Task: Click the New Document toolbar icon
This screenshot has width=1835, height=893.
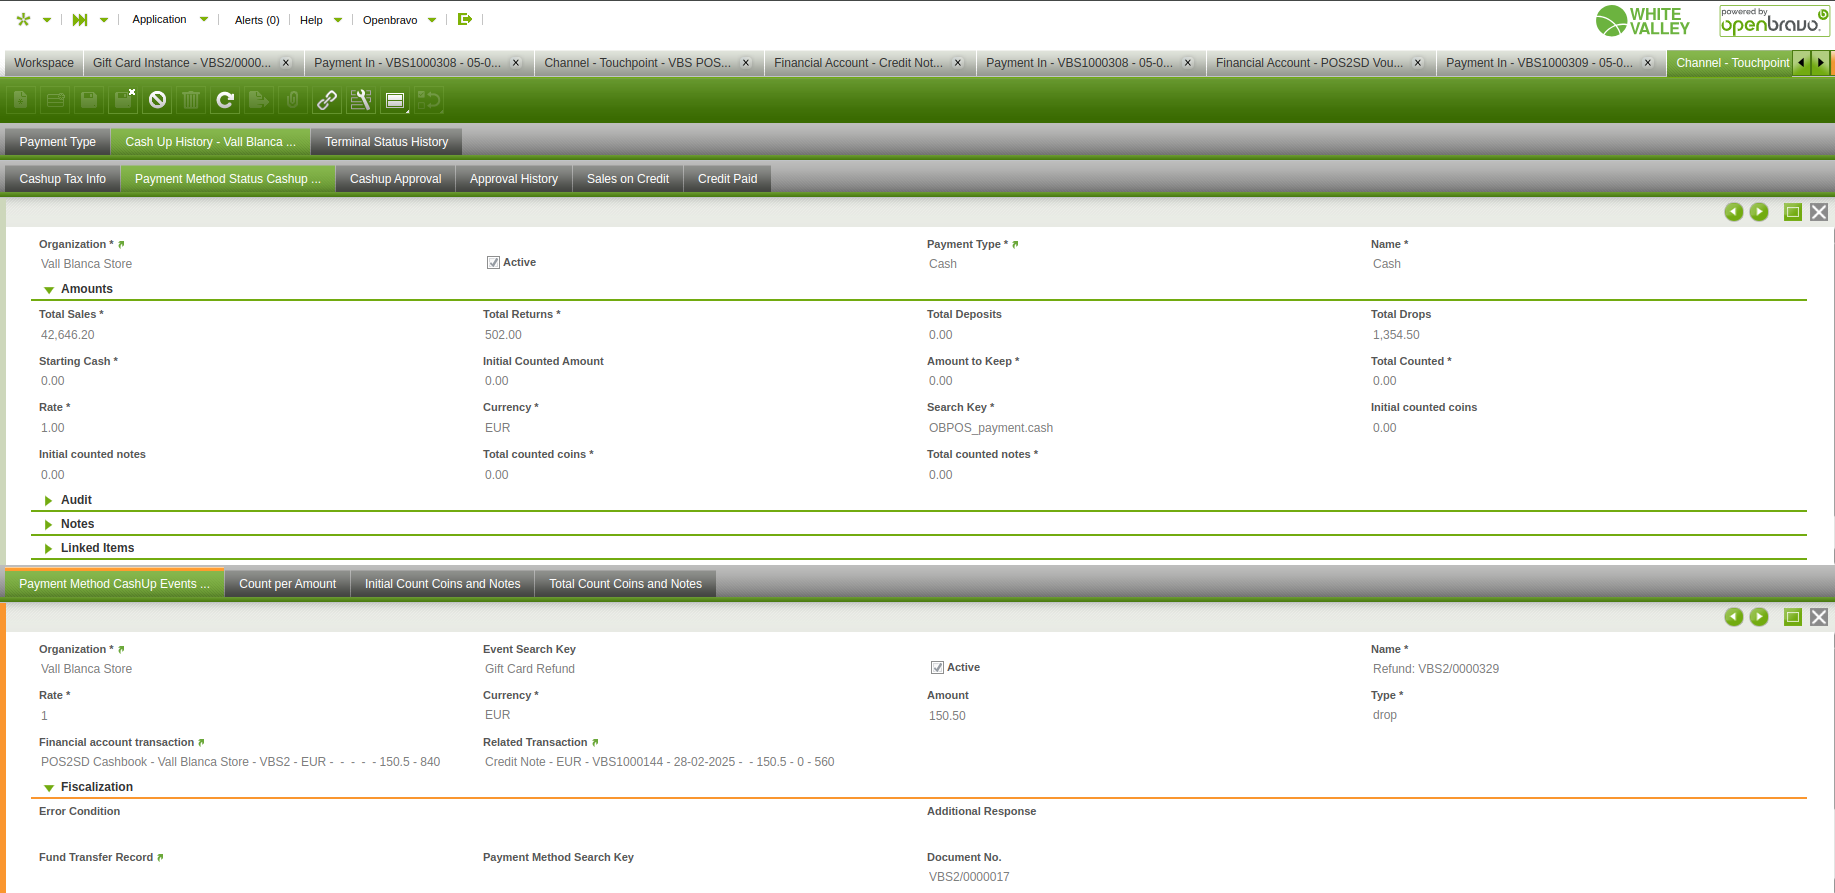Action: point(21,100)
